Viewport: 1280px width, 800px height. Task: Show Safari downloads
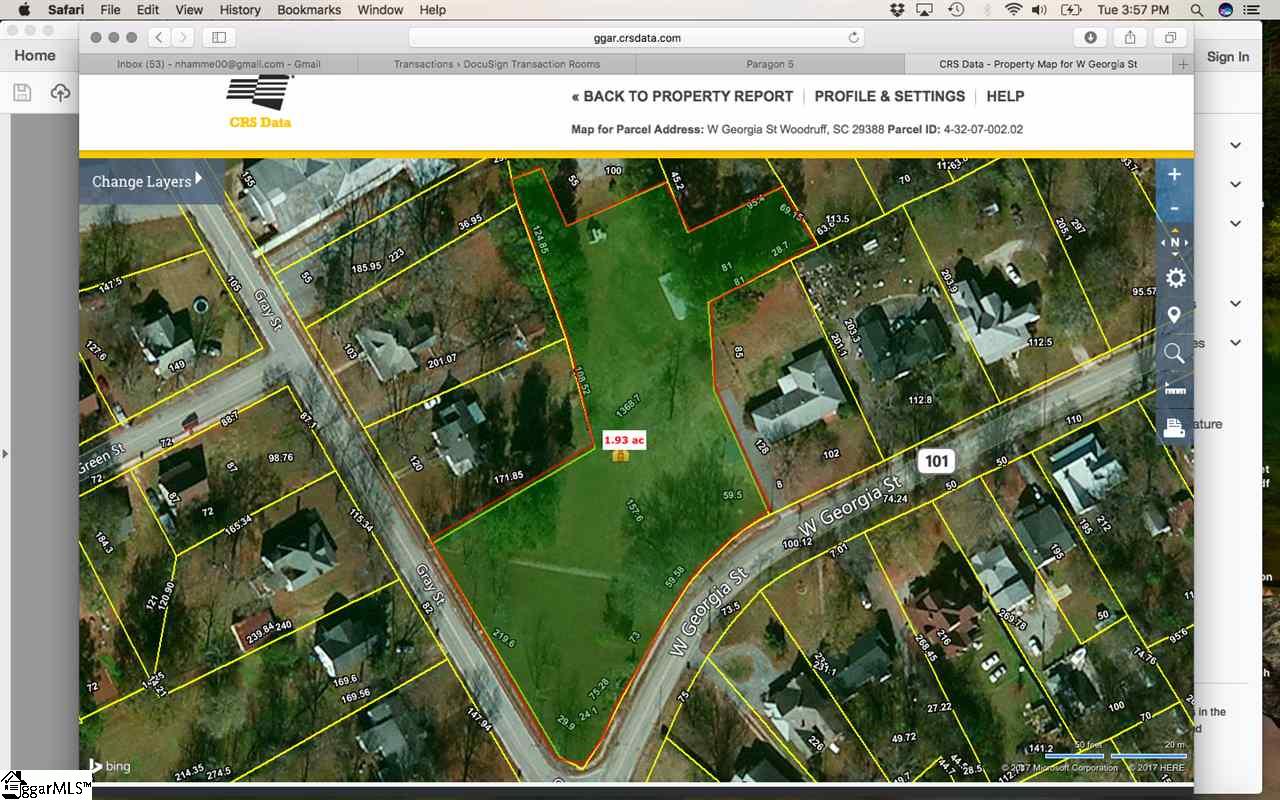coord(1090,37)
